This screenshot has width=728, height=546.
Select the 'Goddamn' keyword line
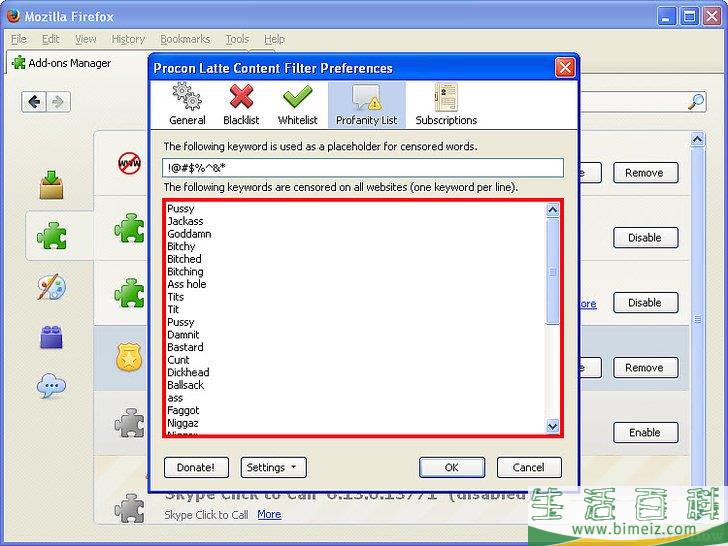click(189, 234)
